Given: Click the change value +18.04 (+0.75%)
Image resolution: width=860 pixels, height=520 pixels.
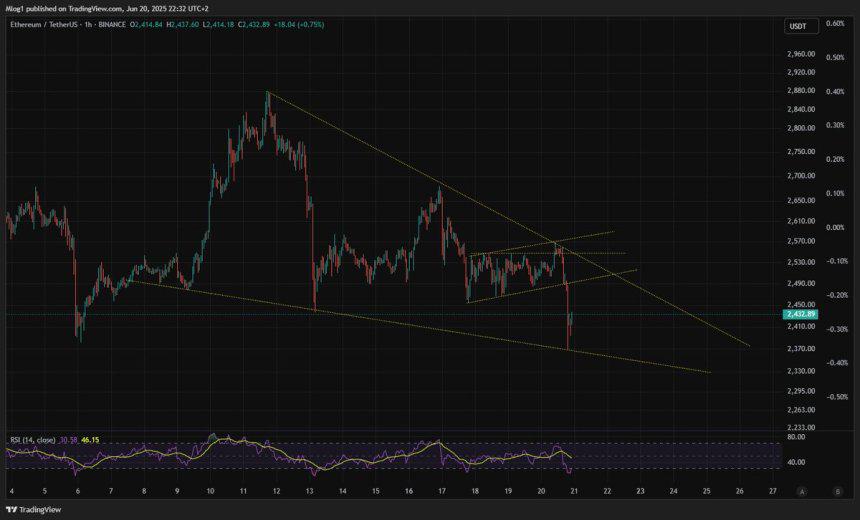Looking at the screenshot, I should (299, 25).
